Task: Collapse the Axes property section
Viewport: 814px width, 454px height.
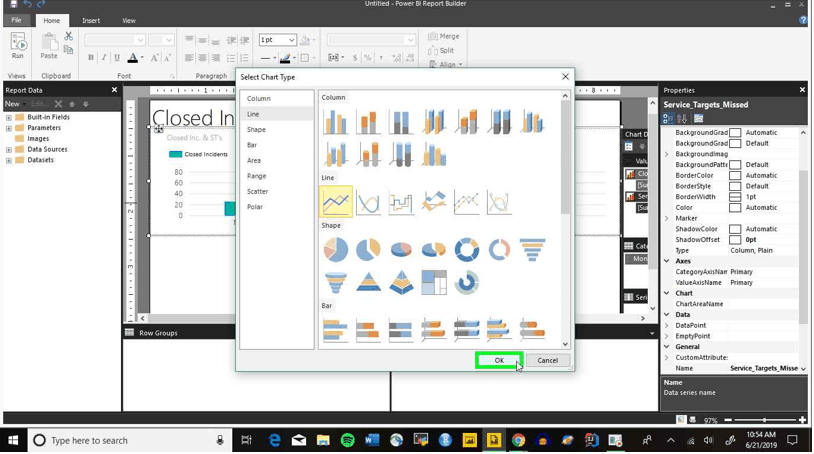Action: pos(667,261)
